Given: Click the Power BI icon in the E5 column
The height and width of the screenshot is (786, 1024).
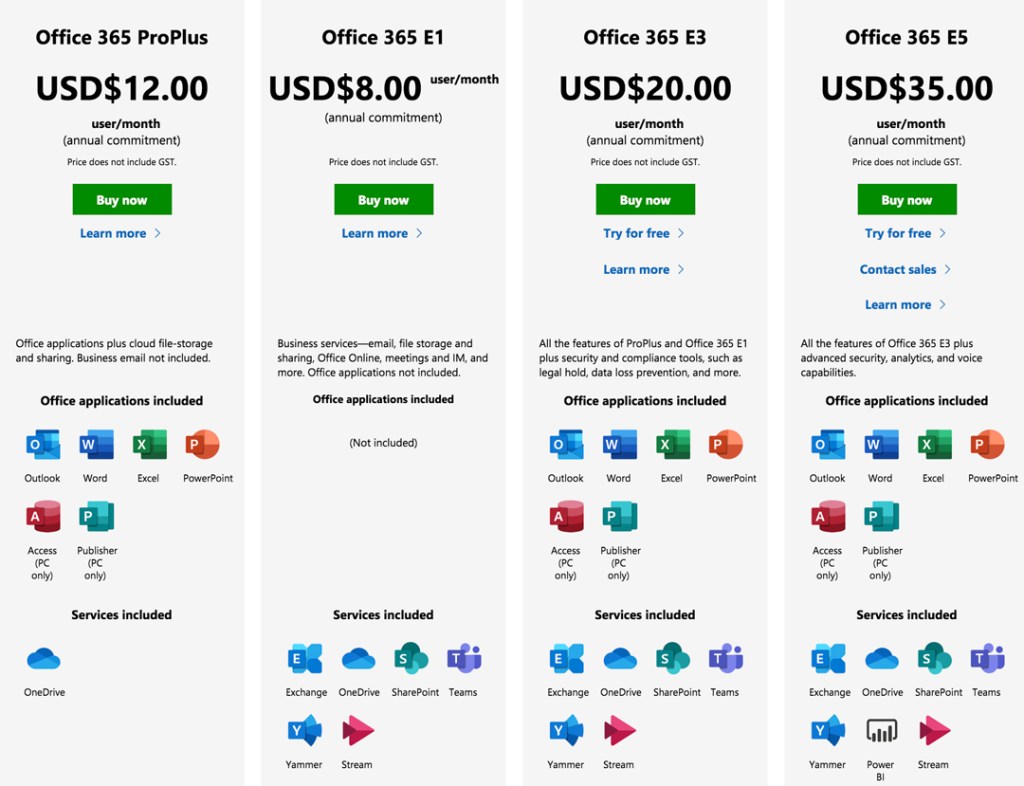Looking at the screenshot, I should (881, 731).
